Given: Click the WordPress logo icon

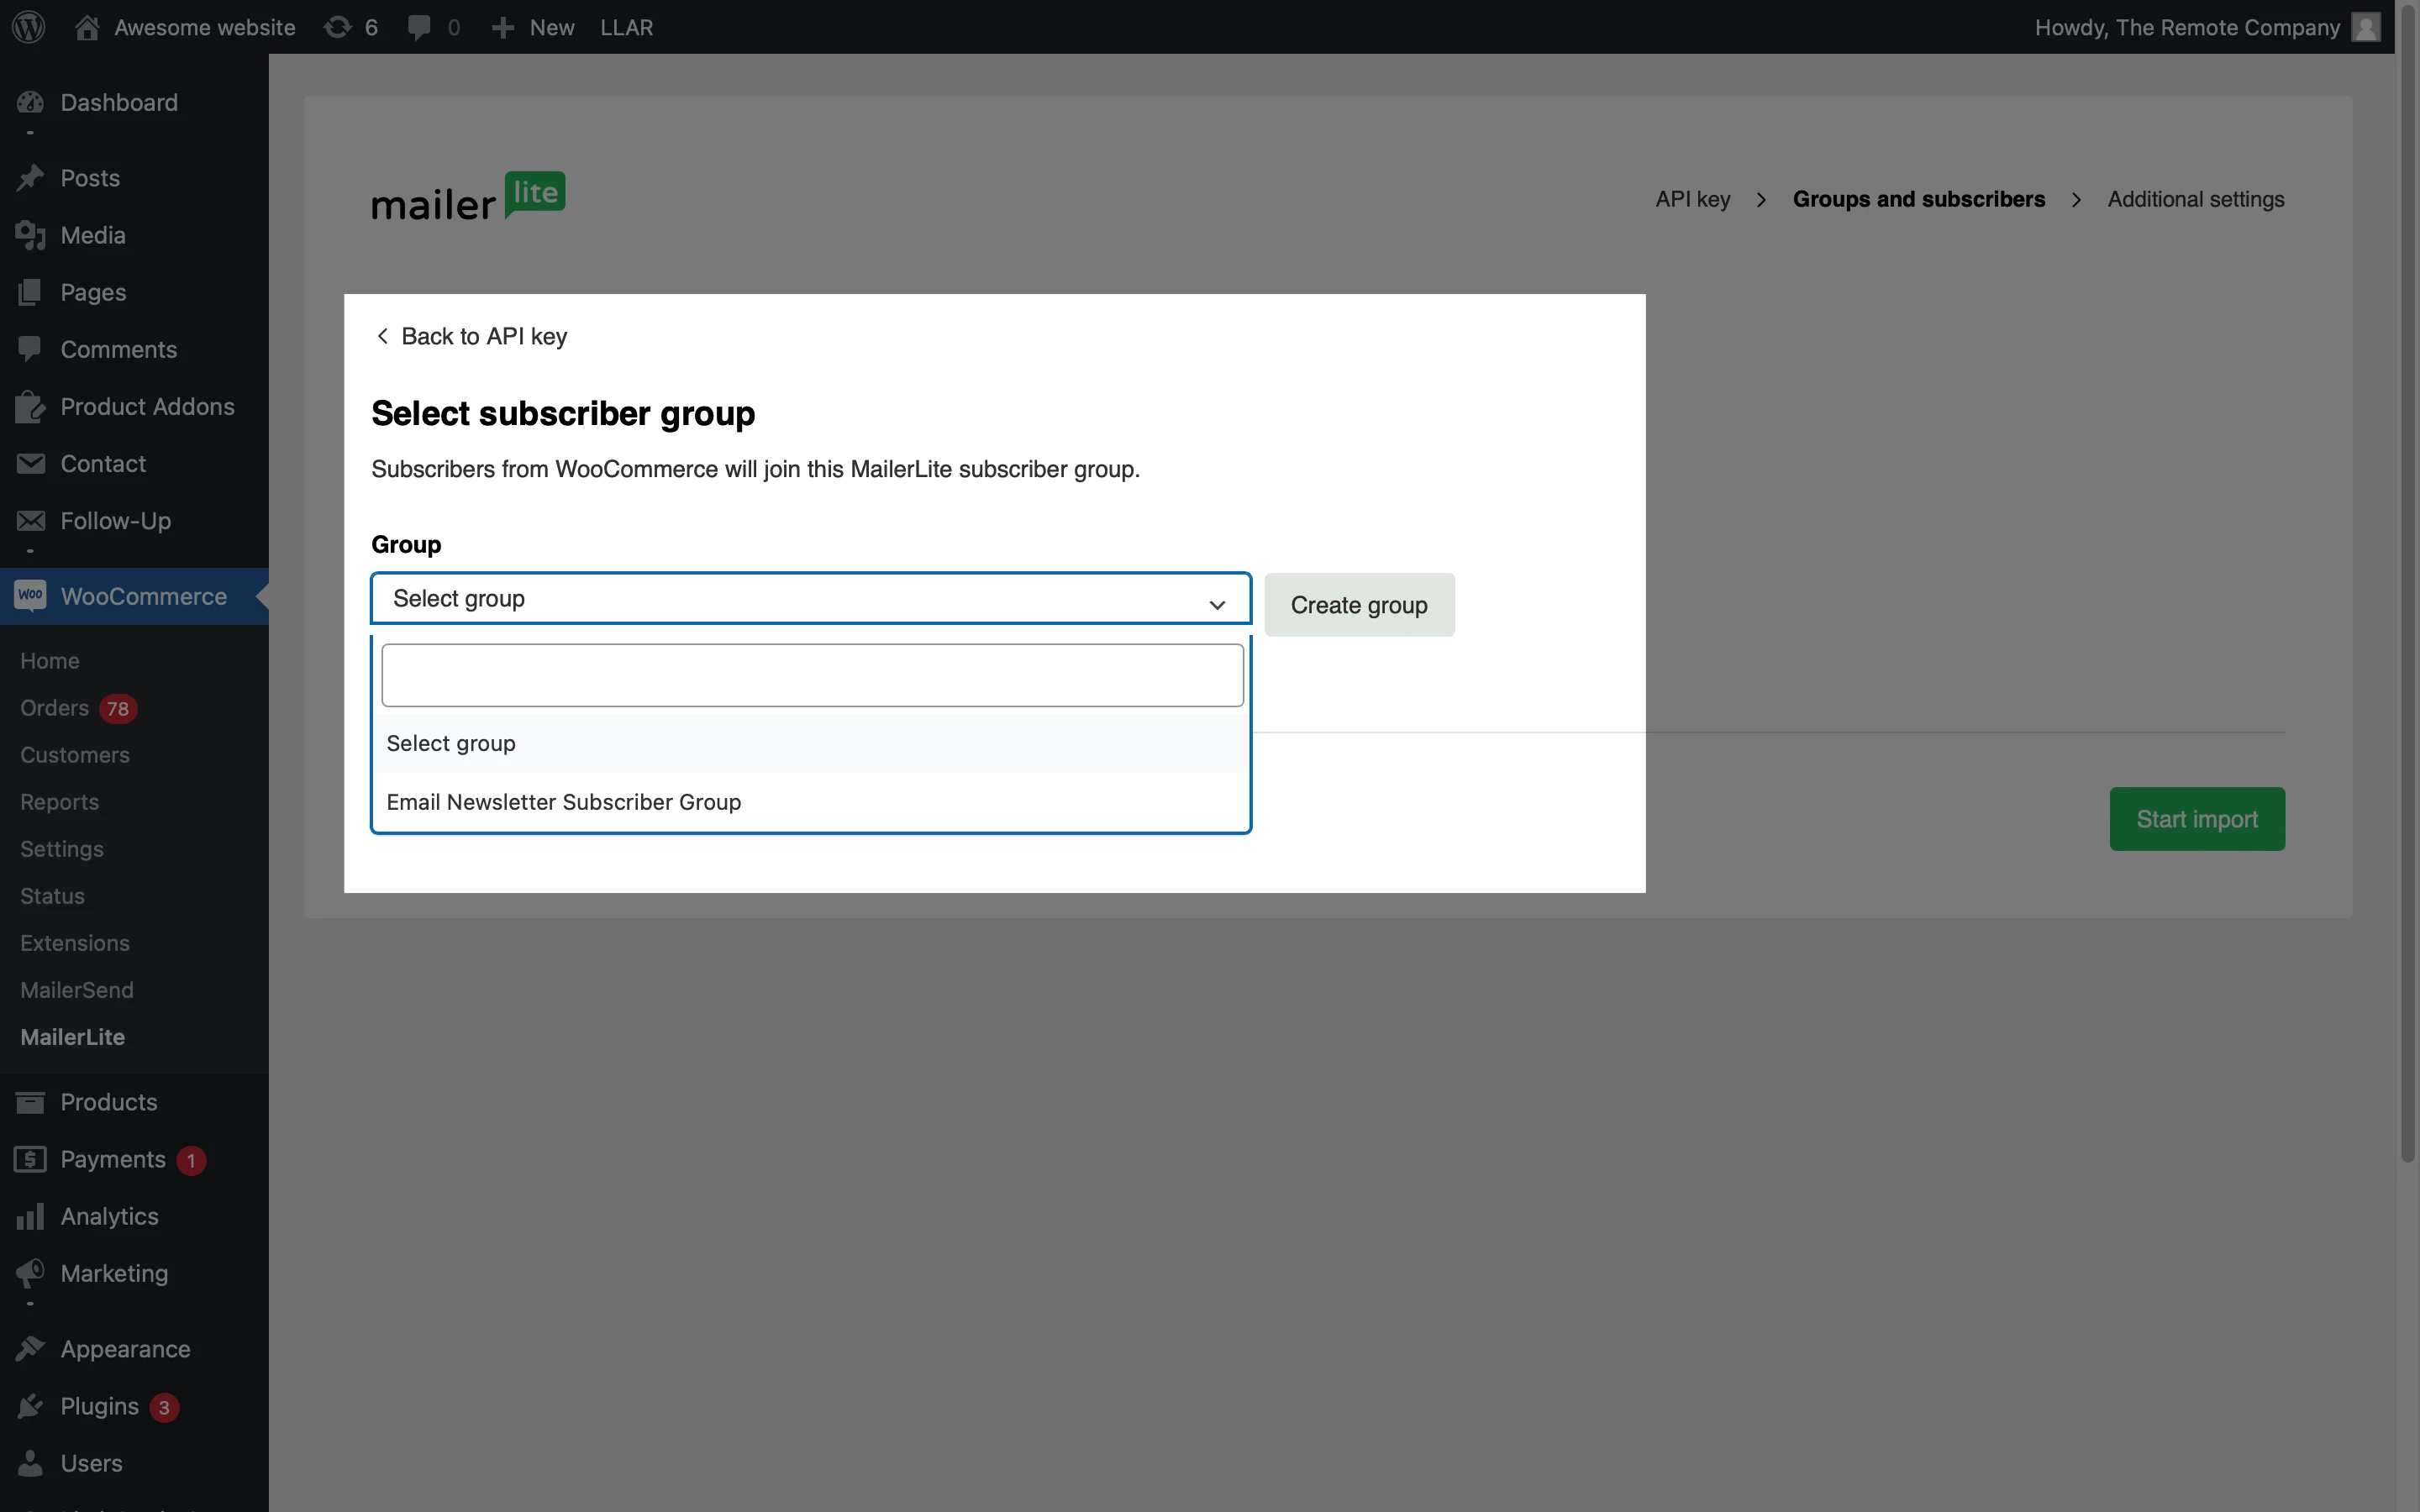Looking at the screenshot, I should [29, 27].
